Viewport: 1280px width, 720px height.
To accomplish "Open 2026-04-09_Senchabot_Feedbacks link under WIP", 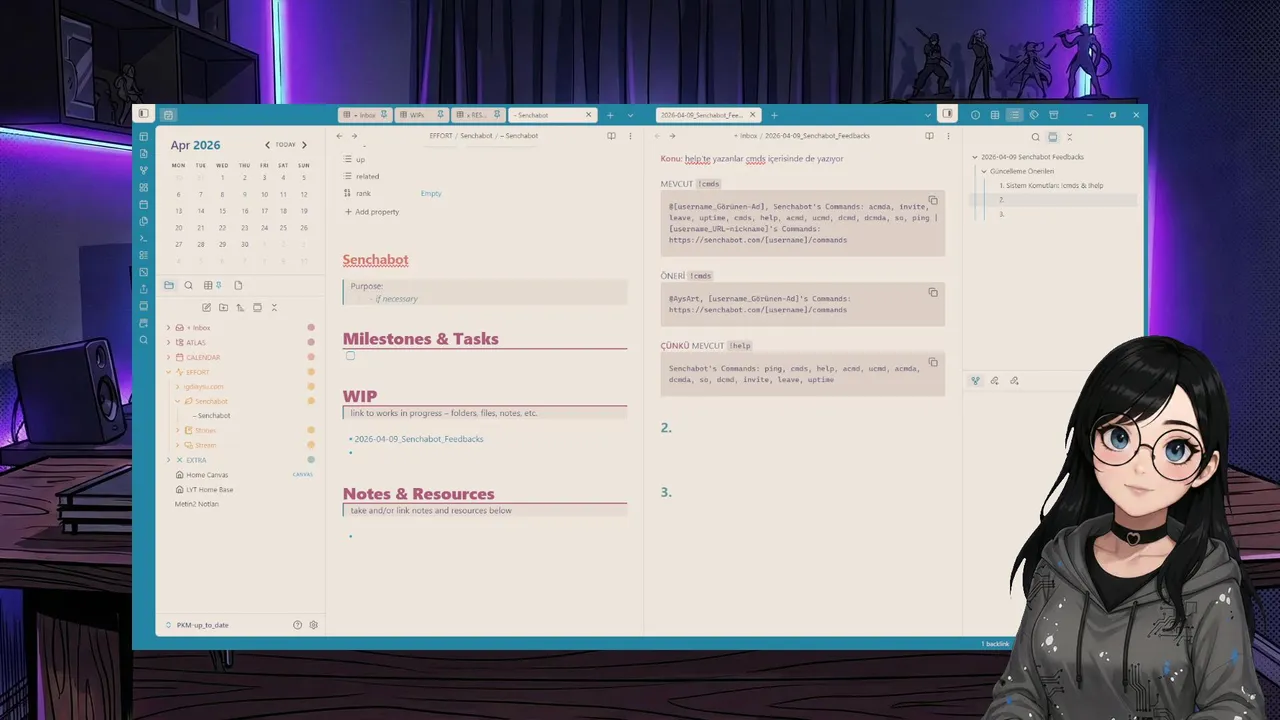I will pos(419,439).
